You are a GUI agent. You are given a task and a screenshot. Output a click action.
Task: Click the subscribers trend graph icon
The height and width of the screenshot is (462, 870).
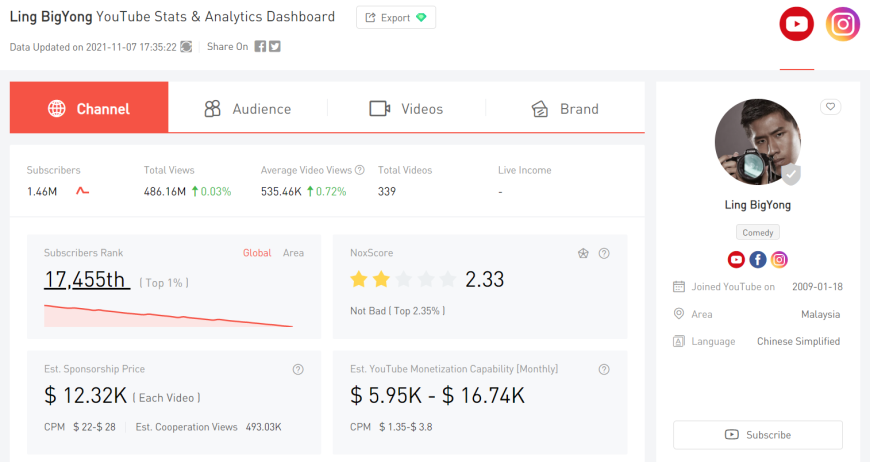(83, 191)
